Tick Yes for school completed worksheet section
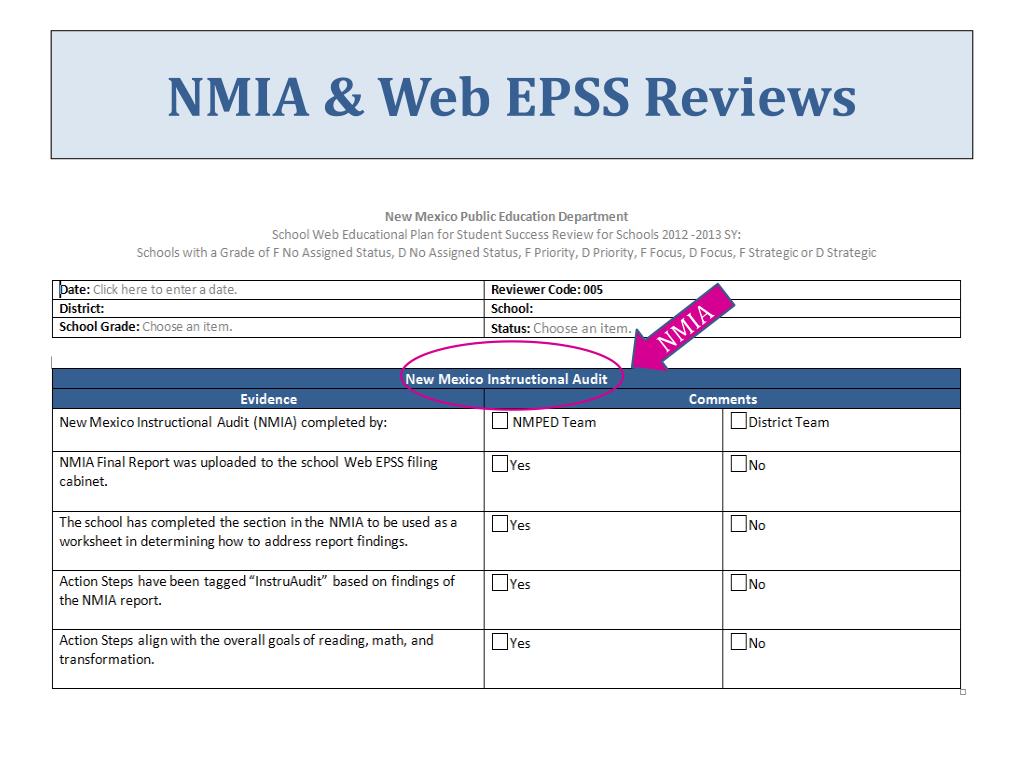Viewport: 1024px width, 768px height. point(500,524)
